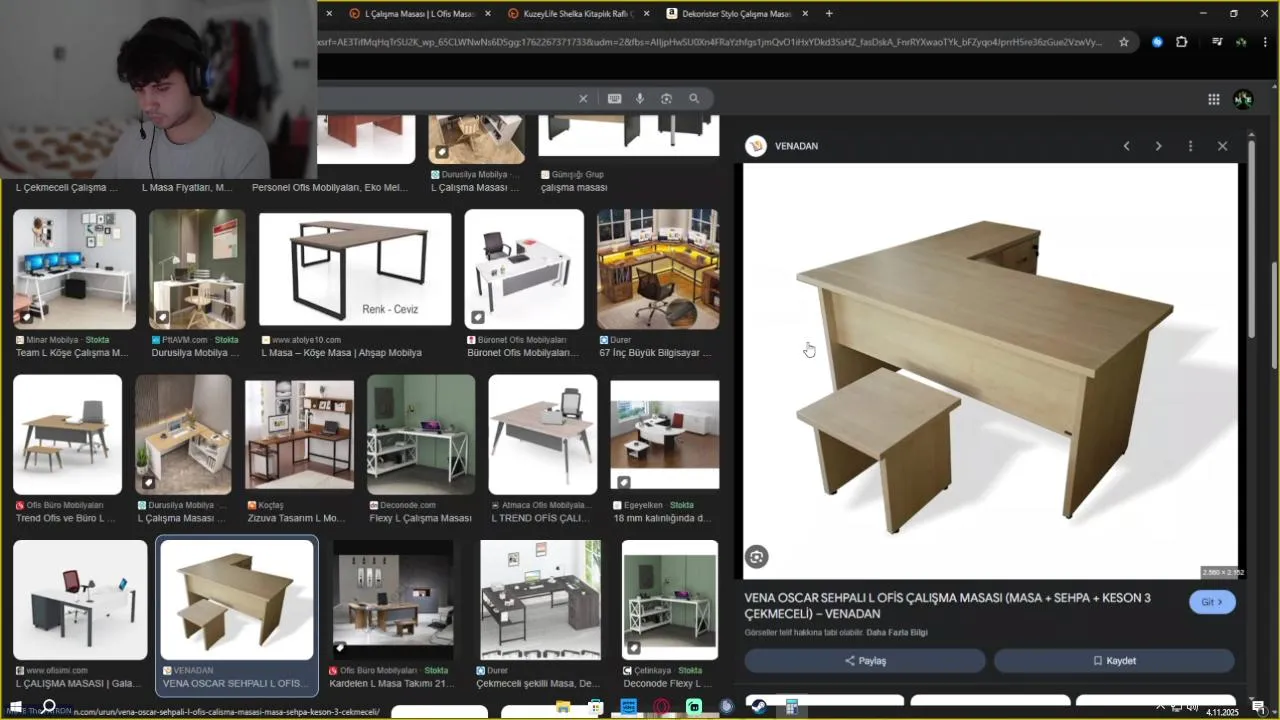Click the Paylaş share button
The width and height of the screenshot is (1280, 720).
[865, 661]
